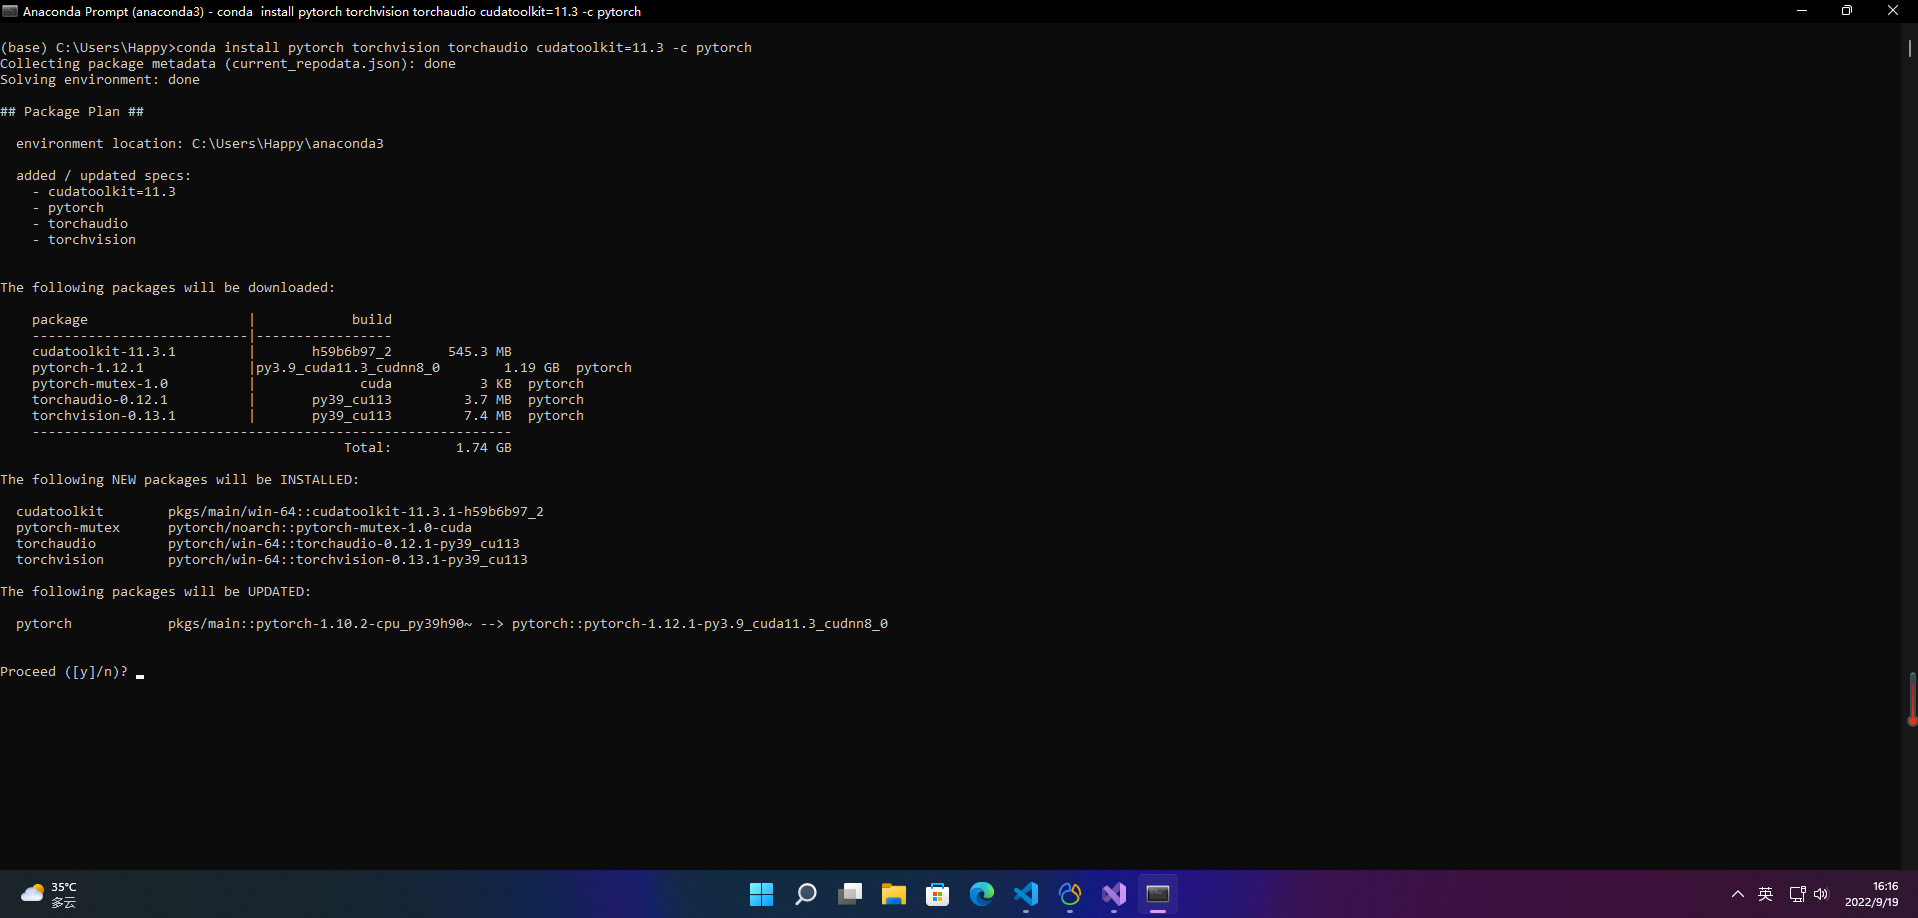Click the "NEW packages will be INSTALLED" line
This screenshot has height=918, width=1918.
pos(180,480)
